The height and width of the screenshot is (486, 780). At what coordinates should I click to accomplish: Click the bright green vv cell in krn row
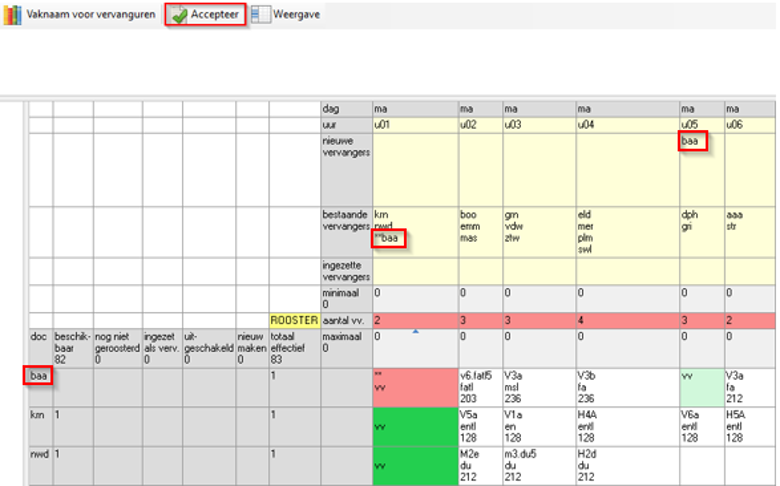(x=414, y=425)
